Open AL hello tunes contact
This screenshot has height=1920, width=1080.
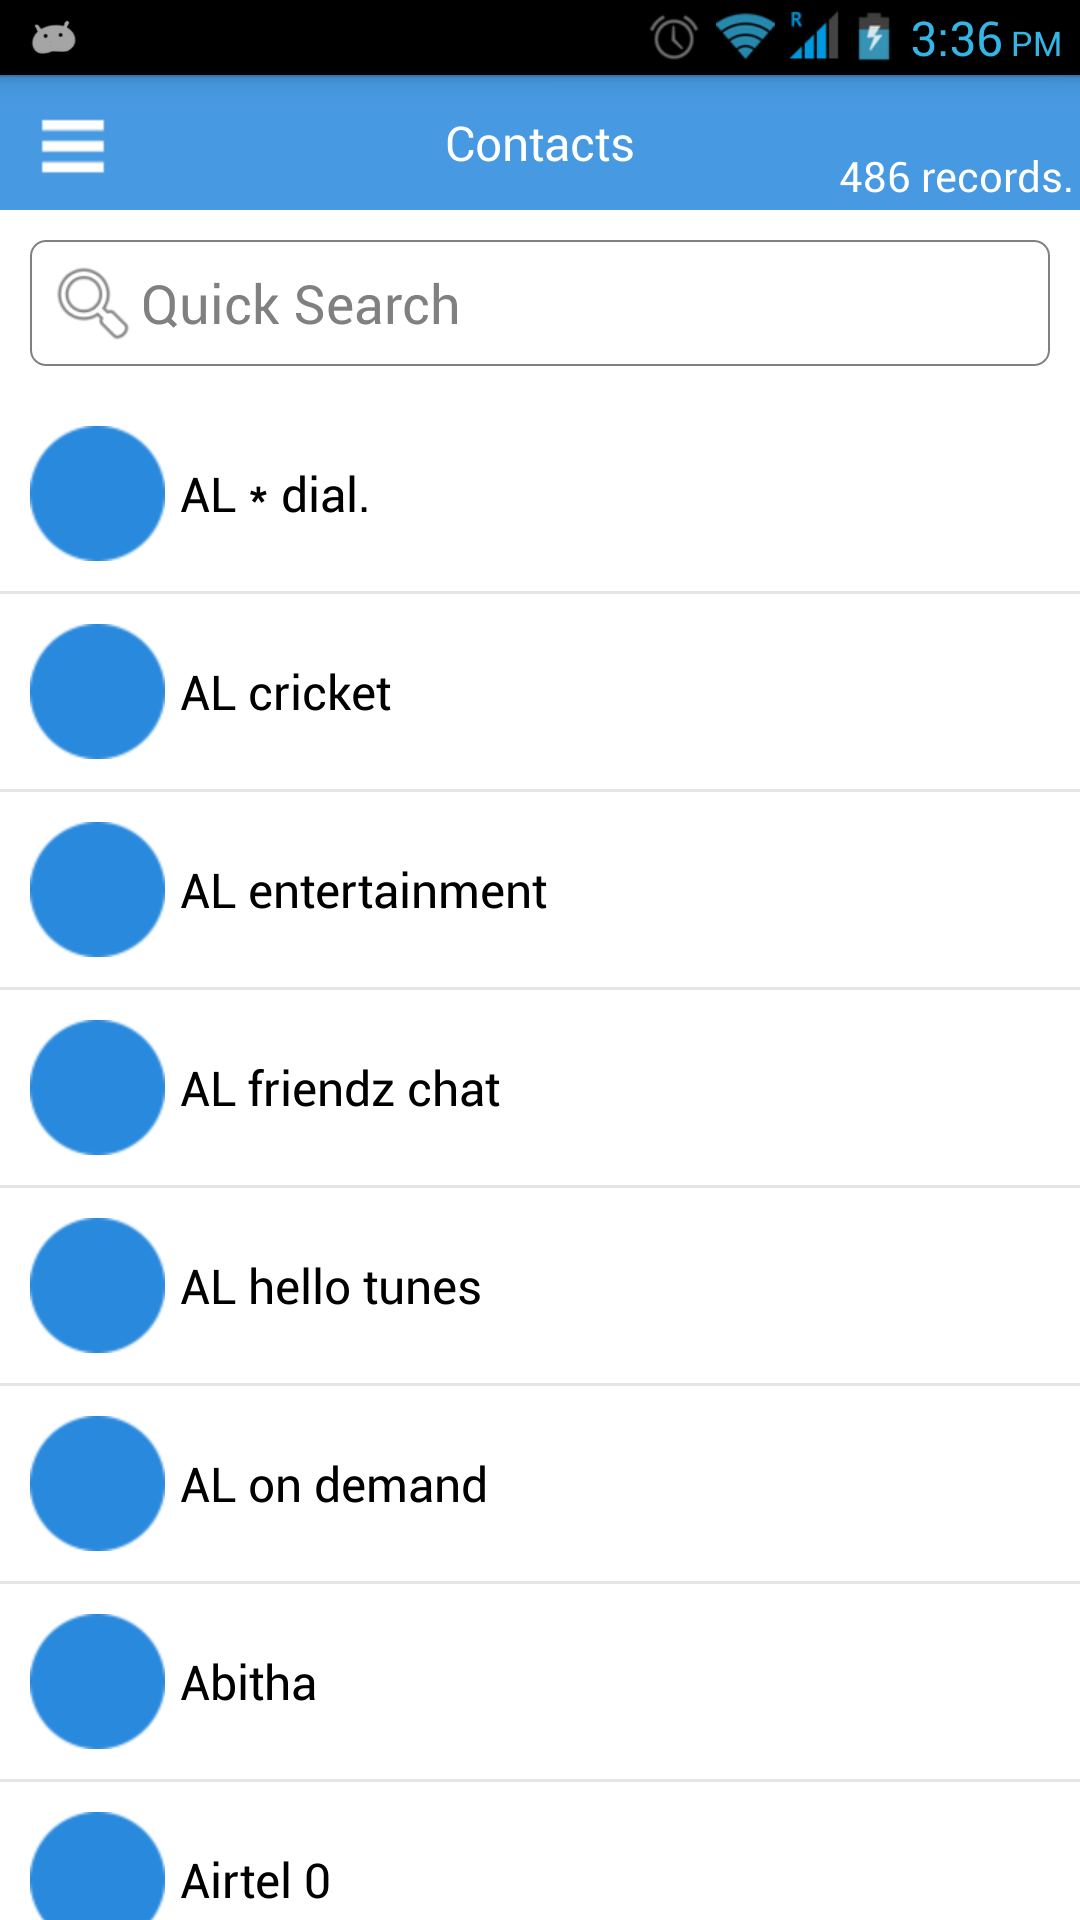click(331, 1288)
